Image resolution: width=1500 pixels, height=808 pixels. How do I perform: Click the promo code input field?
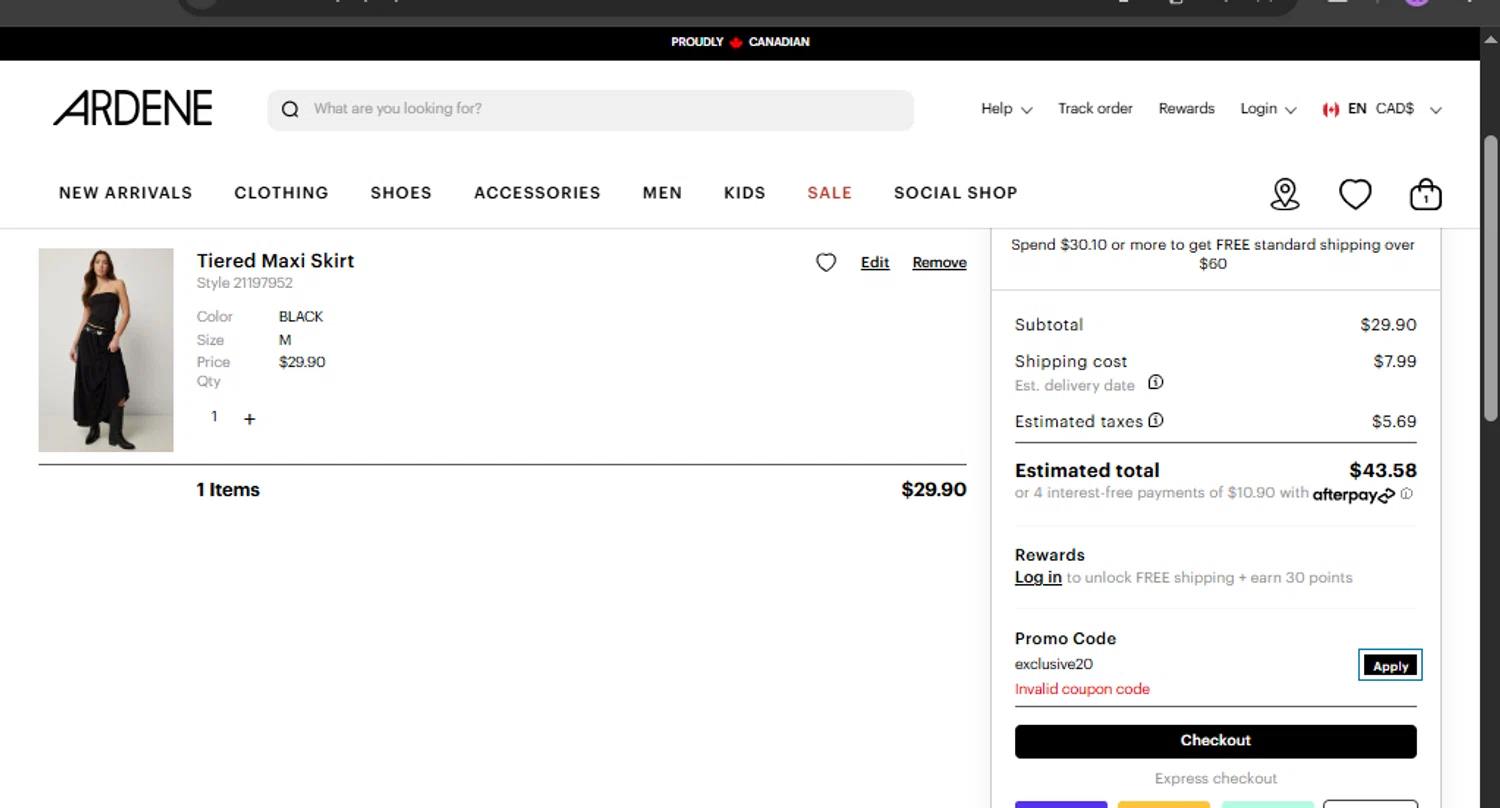[x=1183, y=664]
